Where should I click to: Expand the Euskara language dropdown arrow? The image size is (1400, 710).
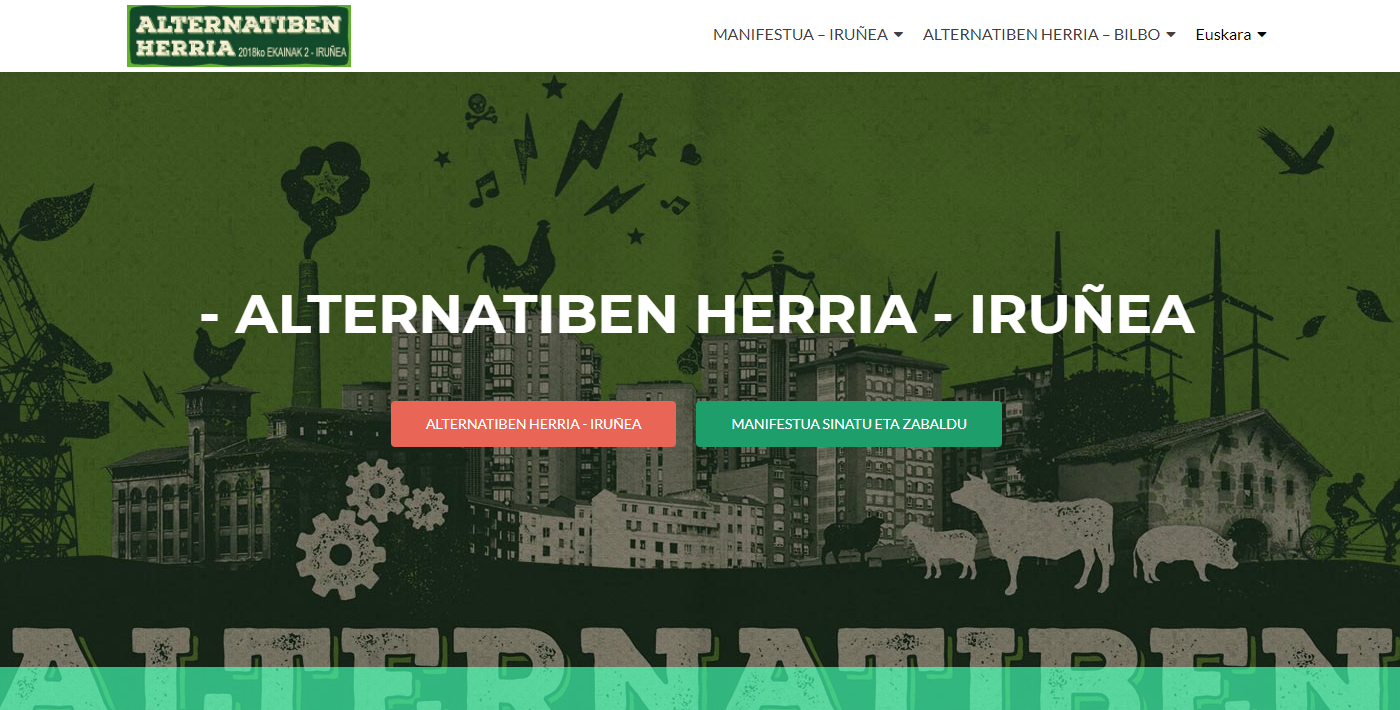1262,35
